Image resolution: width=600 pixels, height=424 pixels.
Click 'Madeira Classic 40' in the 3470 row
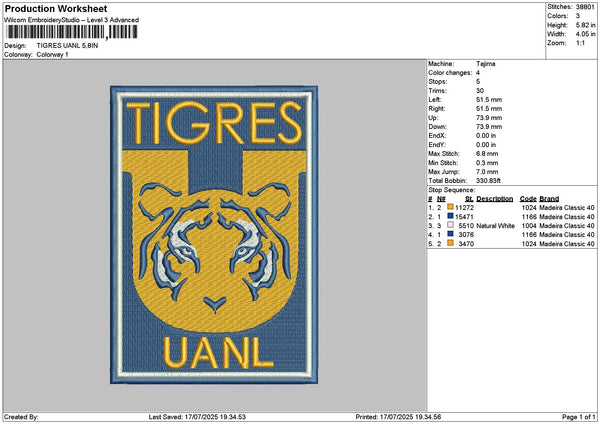pyautogui.click(x=567, y=244)
